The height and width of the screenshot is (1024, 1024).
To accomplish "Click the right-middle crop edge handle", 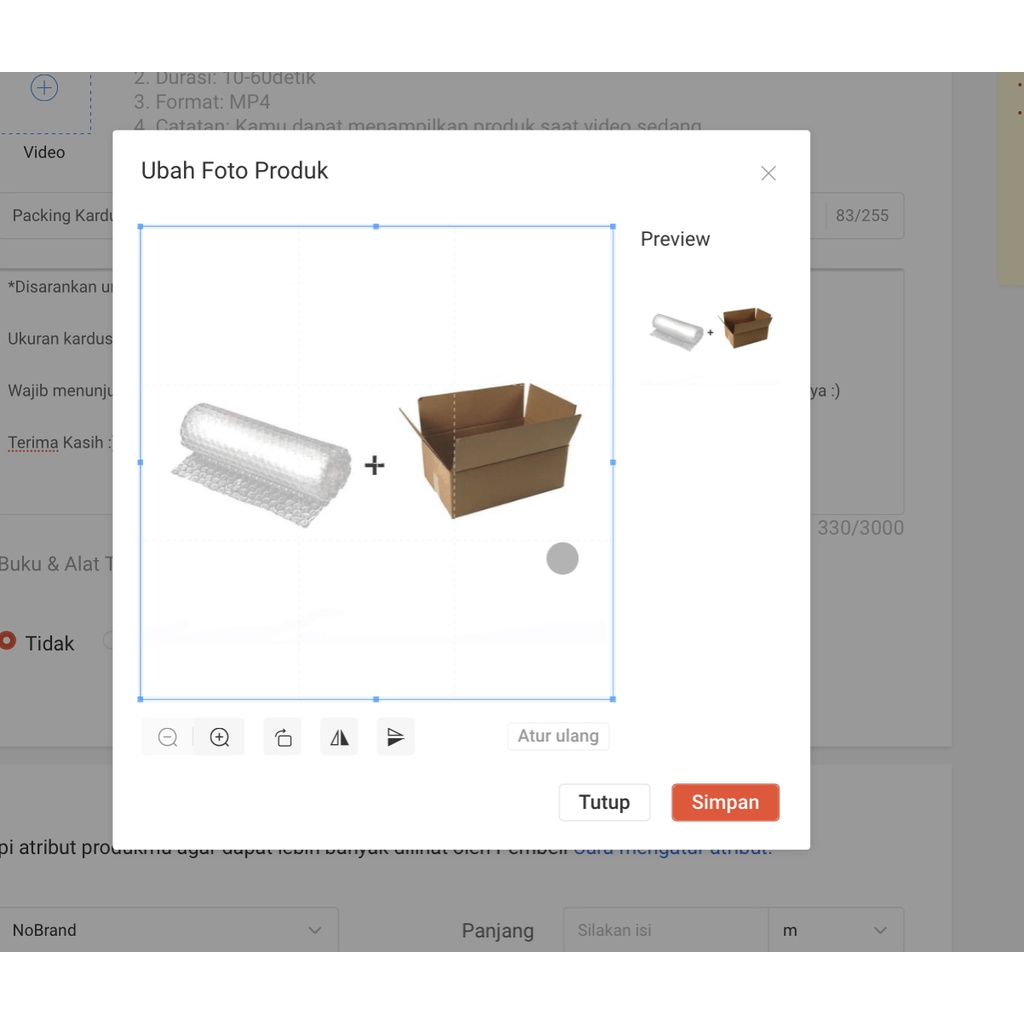I will click(613, 463).
